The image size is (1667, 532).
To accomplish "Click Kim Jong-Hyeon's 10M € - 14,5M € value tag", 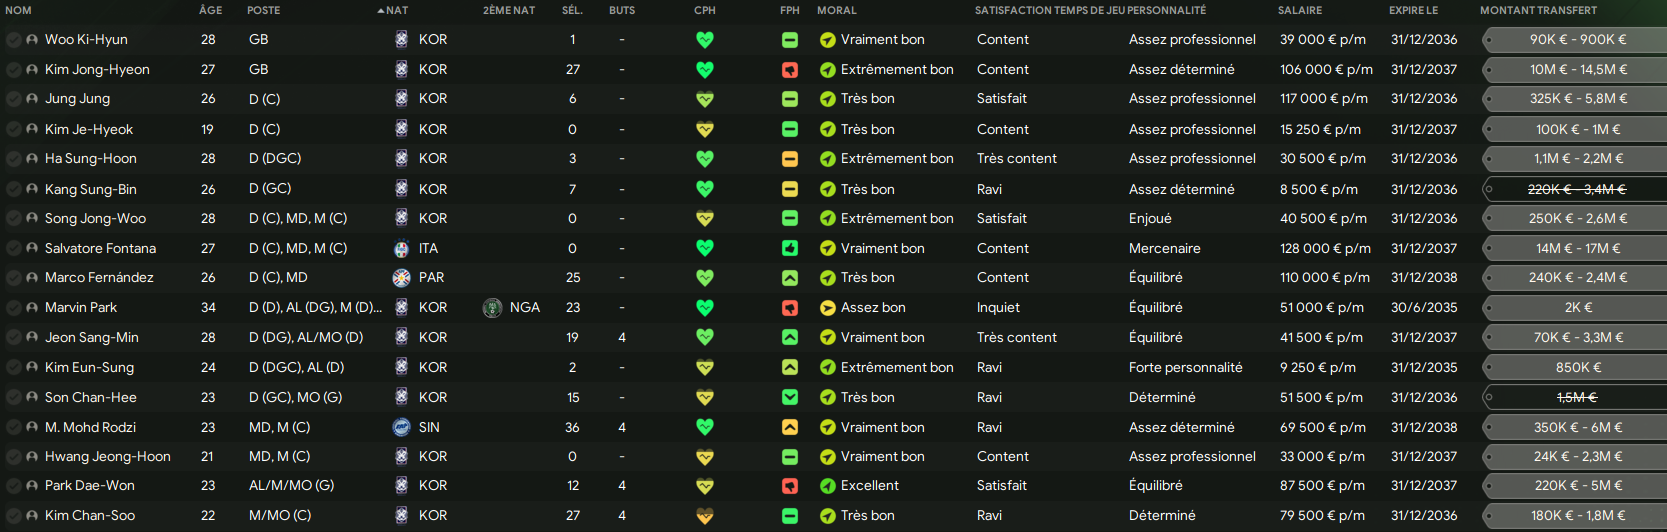I will click(1577, 70).
